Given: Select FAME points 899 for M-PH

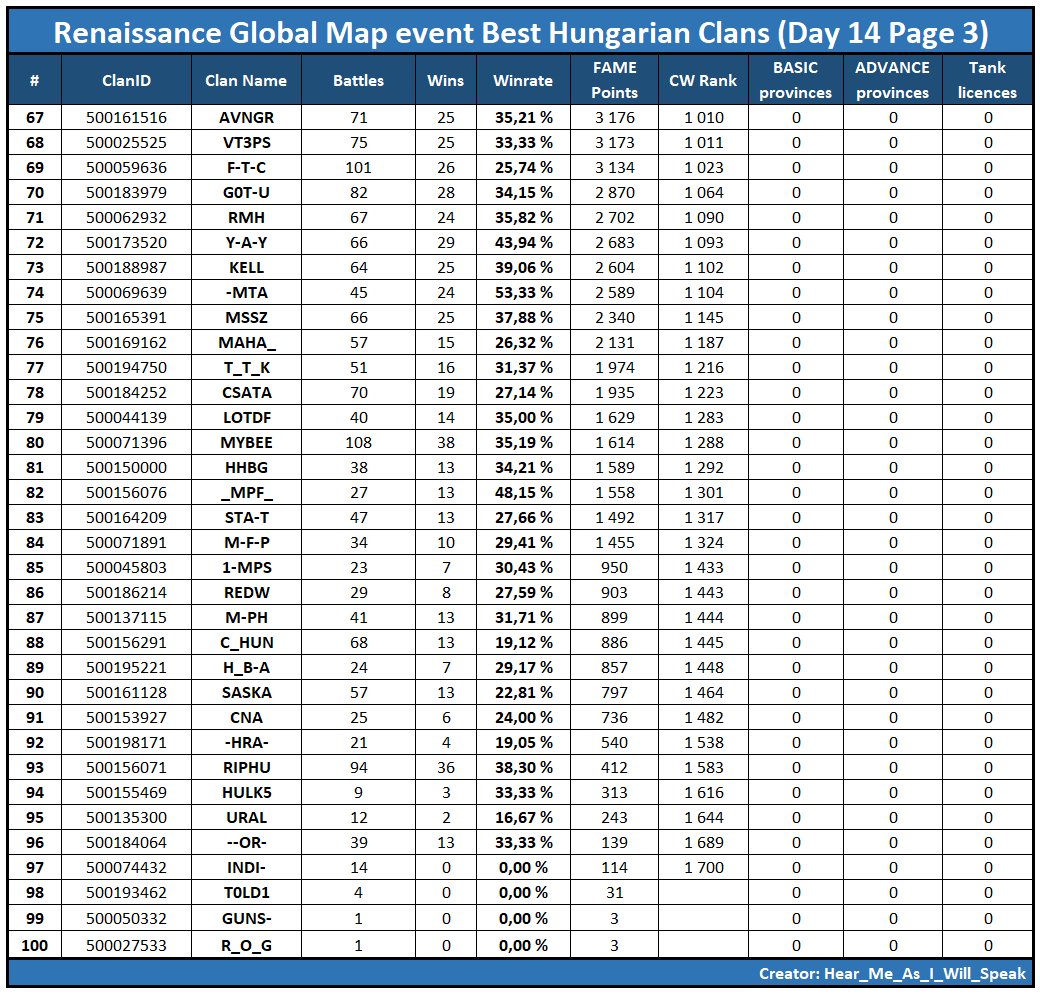Looking at the screenshot, I should pos(614,617).
